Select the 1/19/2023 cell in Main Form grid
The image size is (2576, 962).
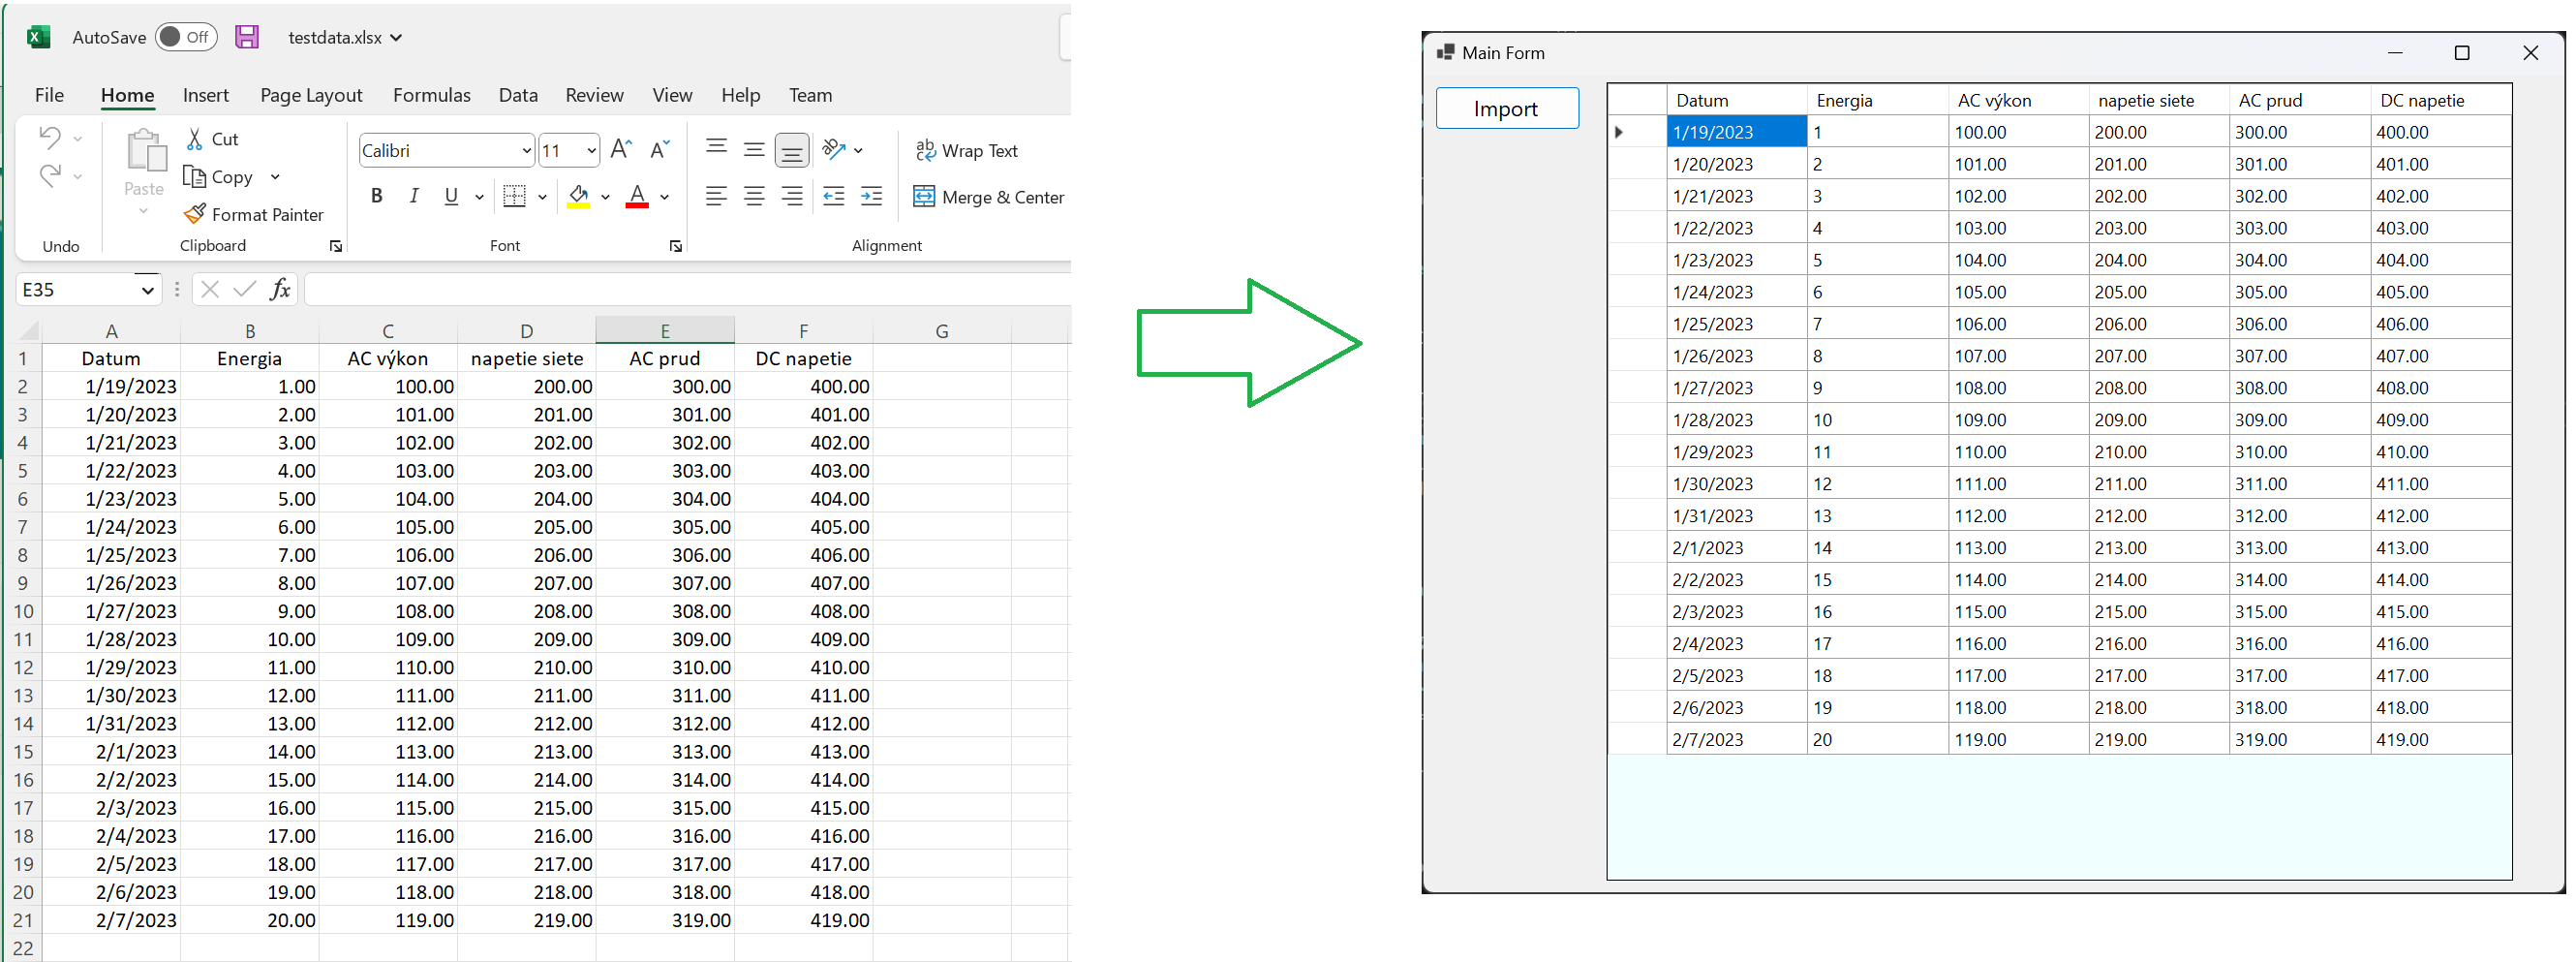coord(1737,132)
